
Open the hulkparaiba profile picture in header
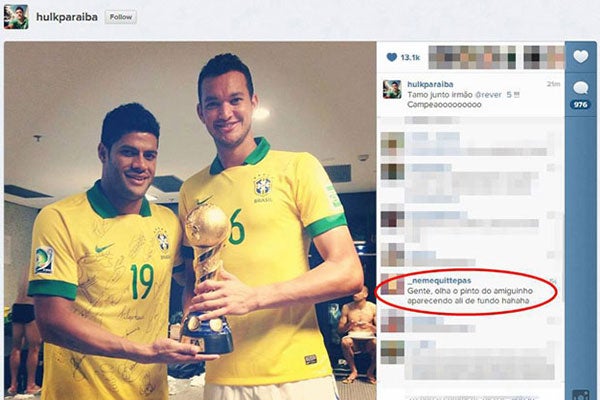click(16, 17)
